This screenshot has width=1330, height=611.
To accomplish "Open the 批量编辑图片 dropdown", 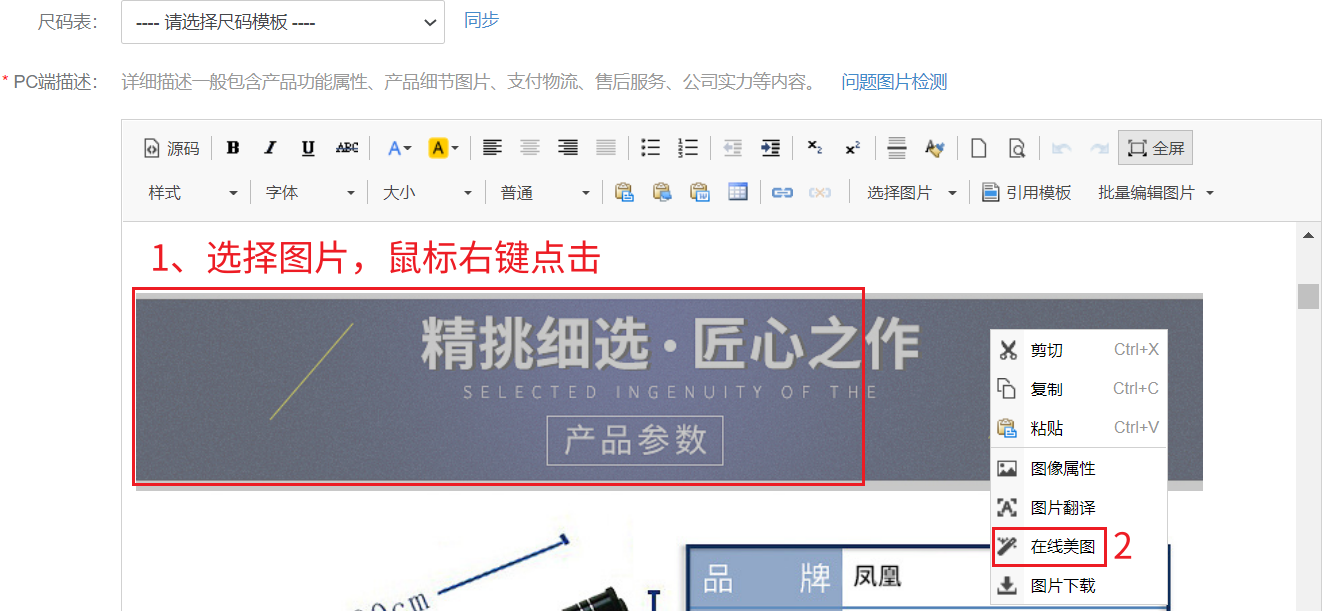I will point(1156,193).
